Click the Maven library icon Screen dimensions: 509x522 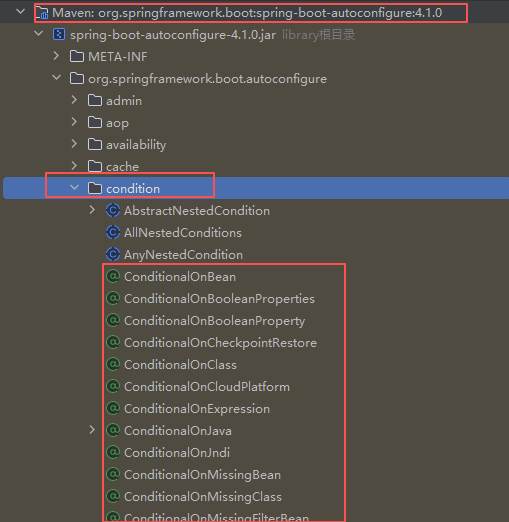[42, 13]
